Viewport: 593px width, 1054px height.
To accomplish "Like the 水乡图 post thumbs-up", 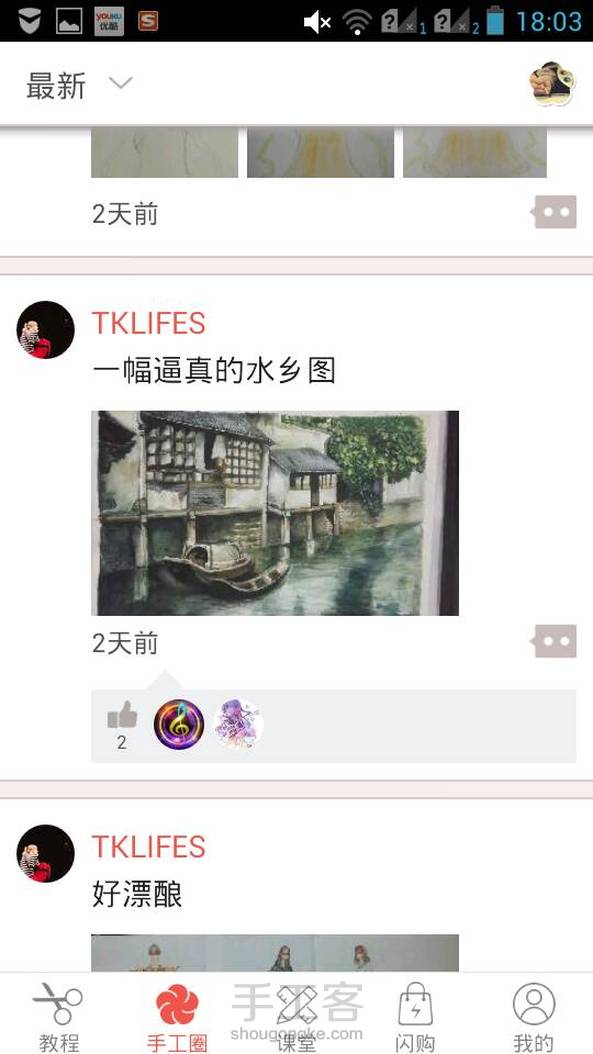I will (122, 715).
